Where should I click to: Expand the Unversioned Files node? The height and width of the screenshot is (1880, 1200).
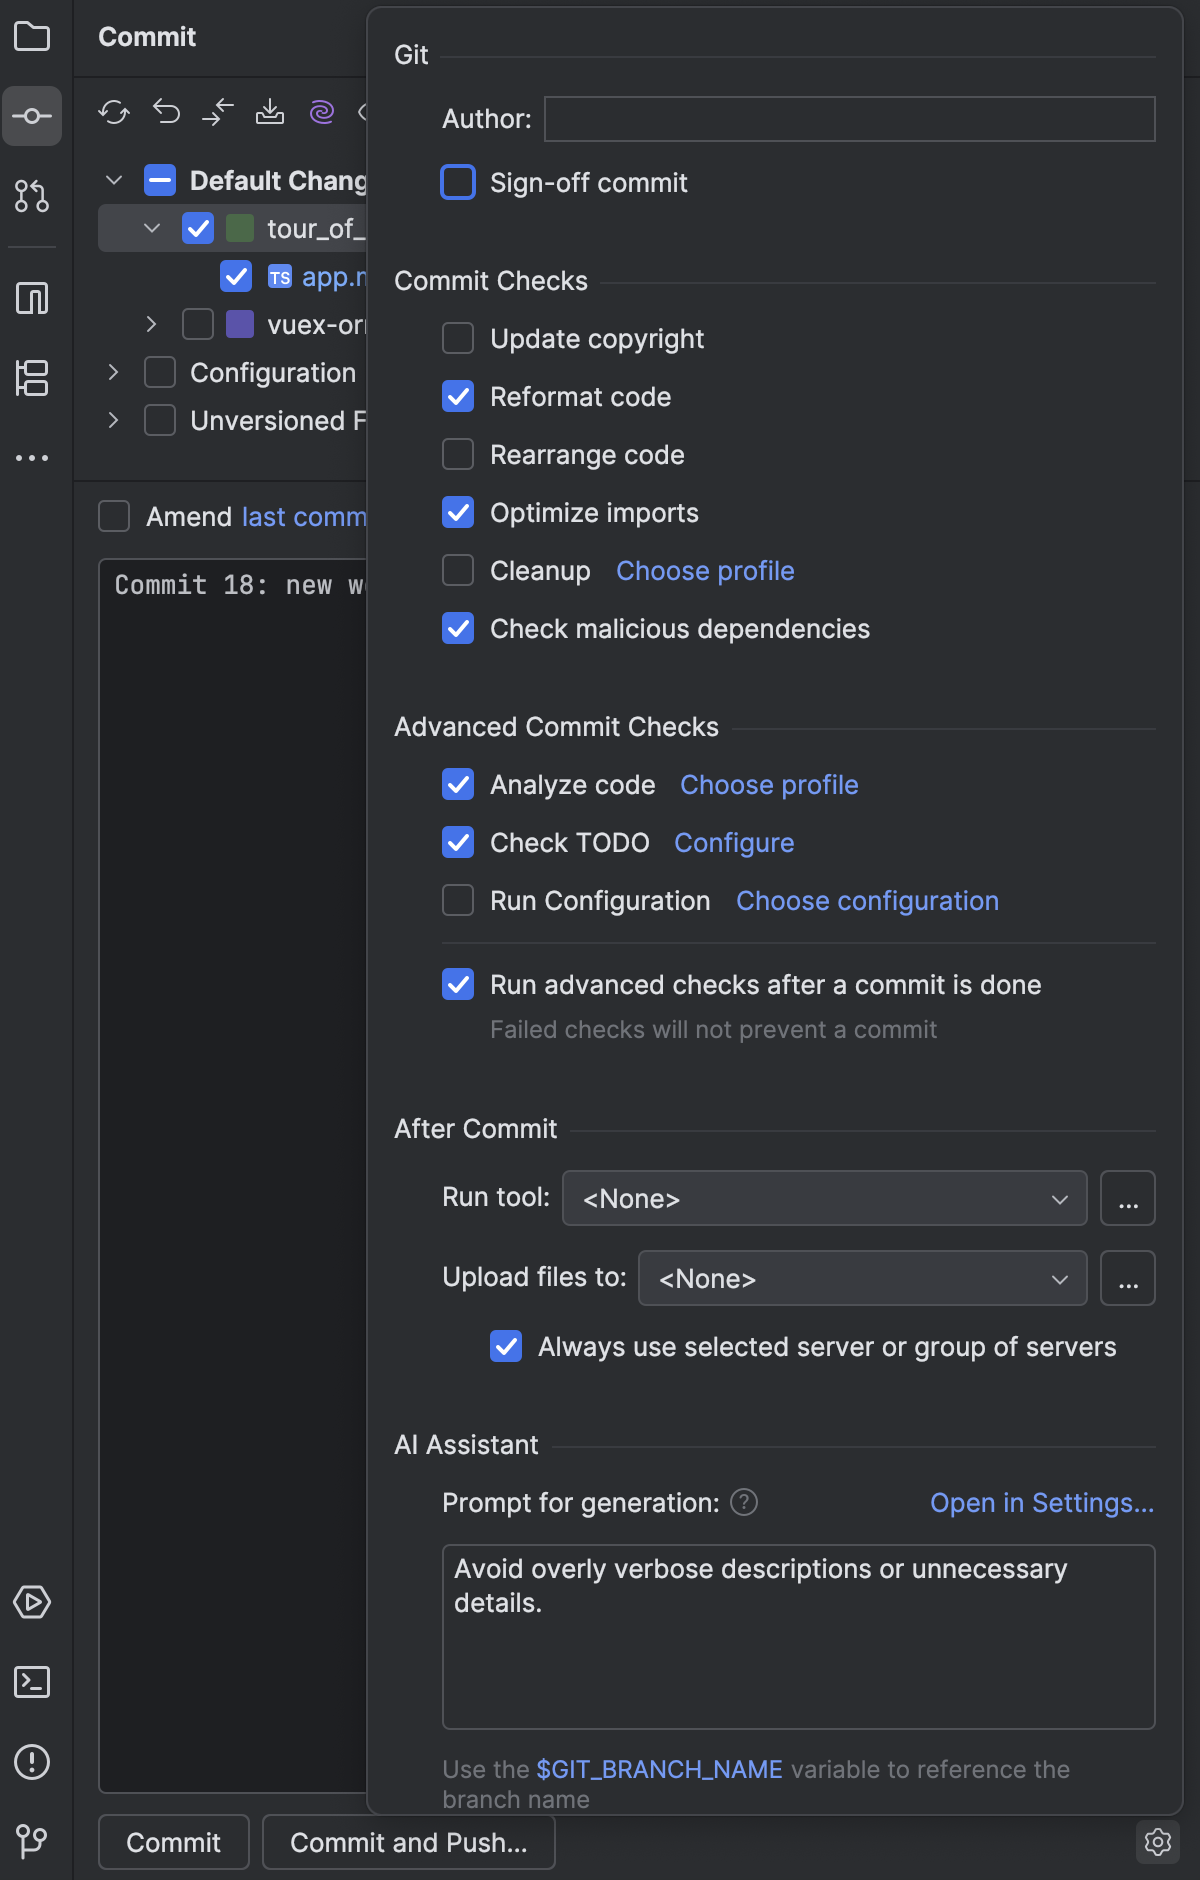point(114,420)
